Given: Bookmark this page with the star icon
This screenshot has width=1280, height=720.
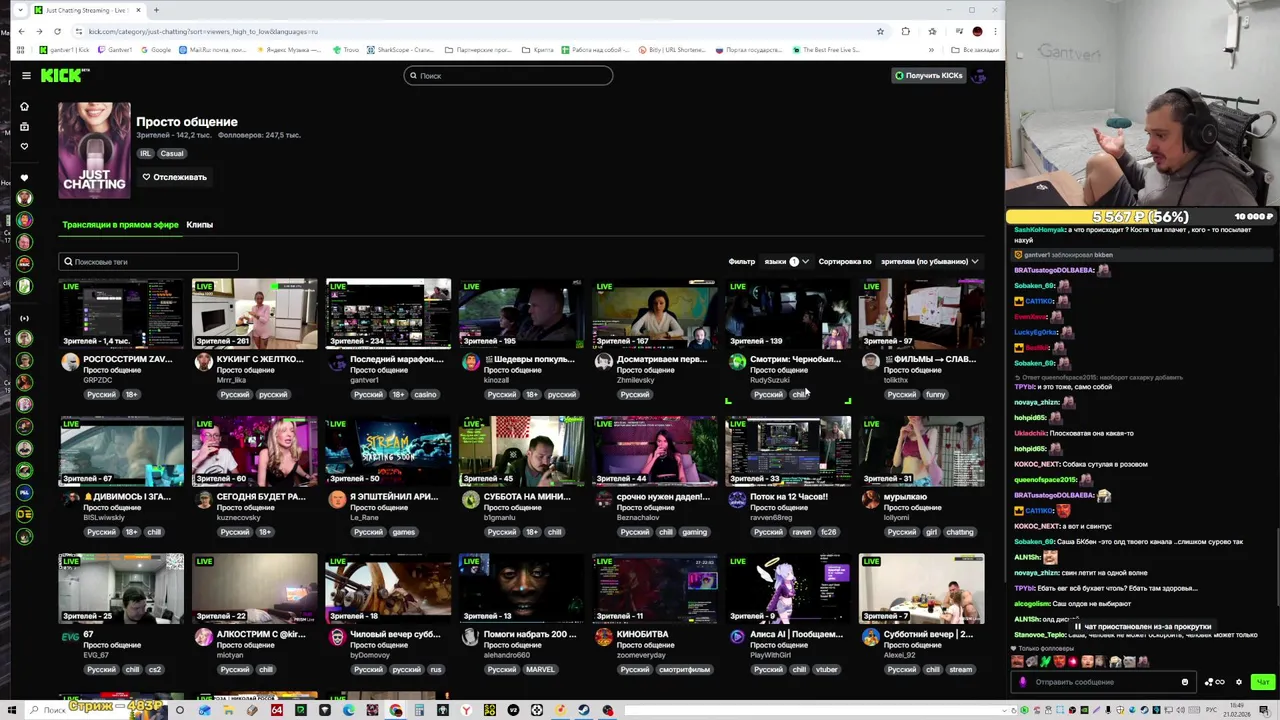Looking at the screenshot, I should coord(880,31).
